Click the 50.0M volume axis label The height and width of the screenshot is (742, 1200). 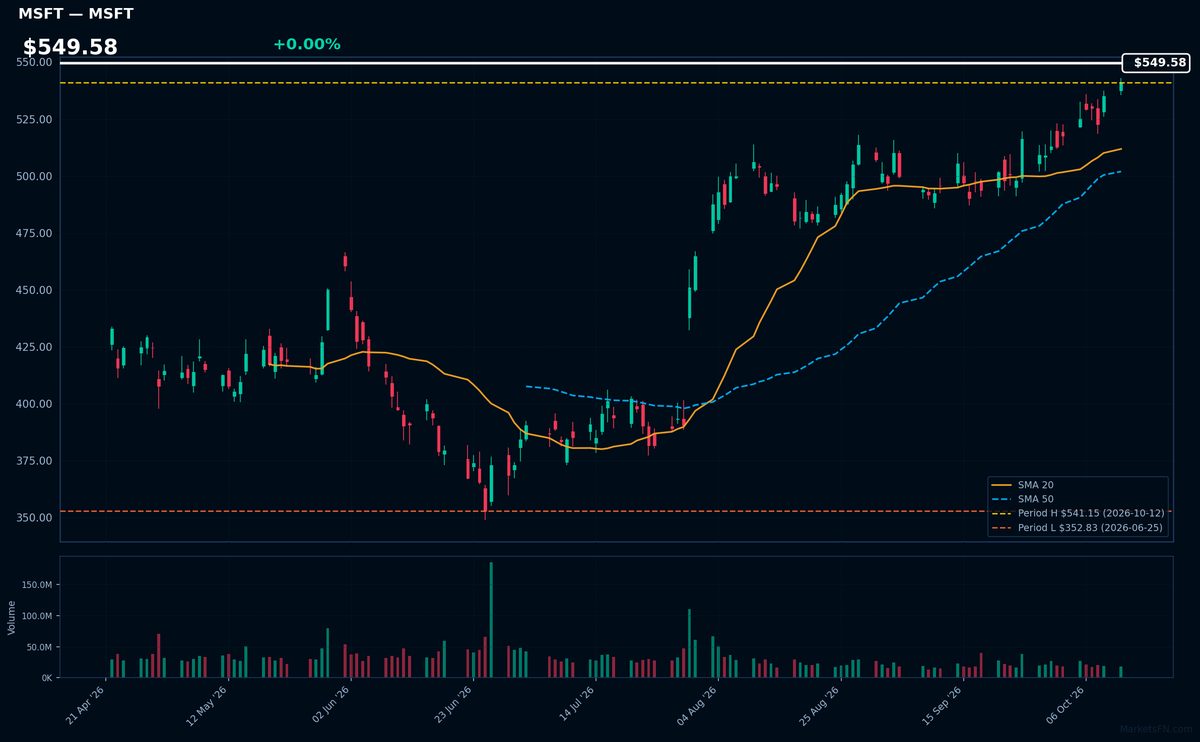pos(39,647)
